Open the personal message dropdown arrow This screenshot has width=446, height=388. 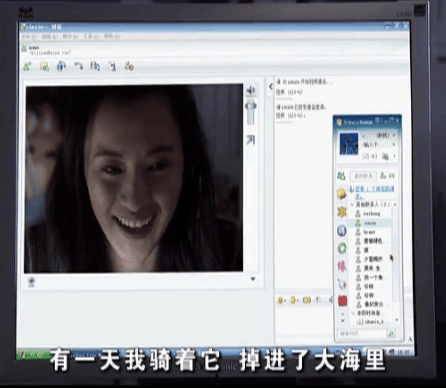pyautogui.click(x=394, y=145)
